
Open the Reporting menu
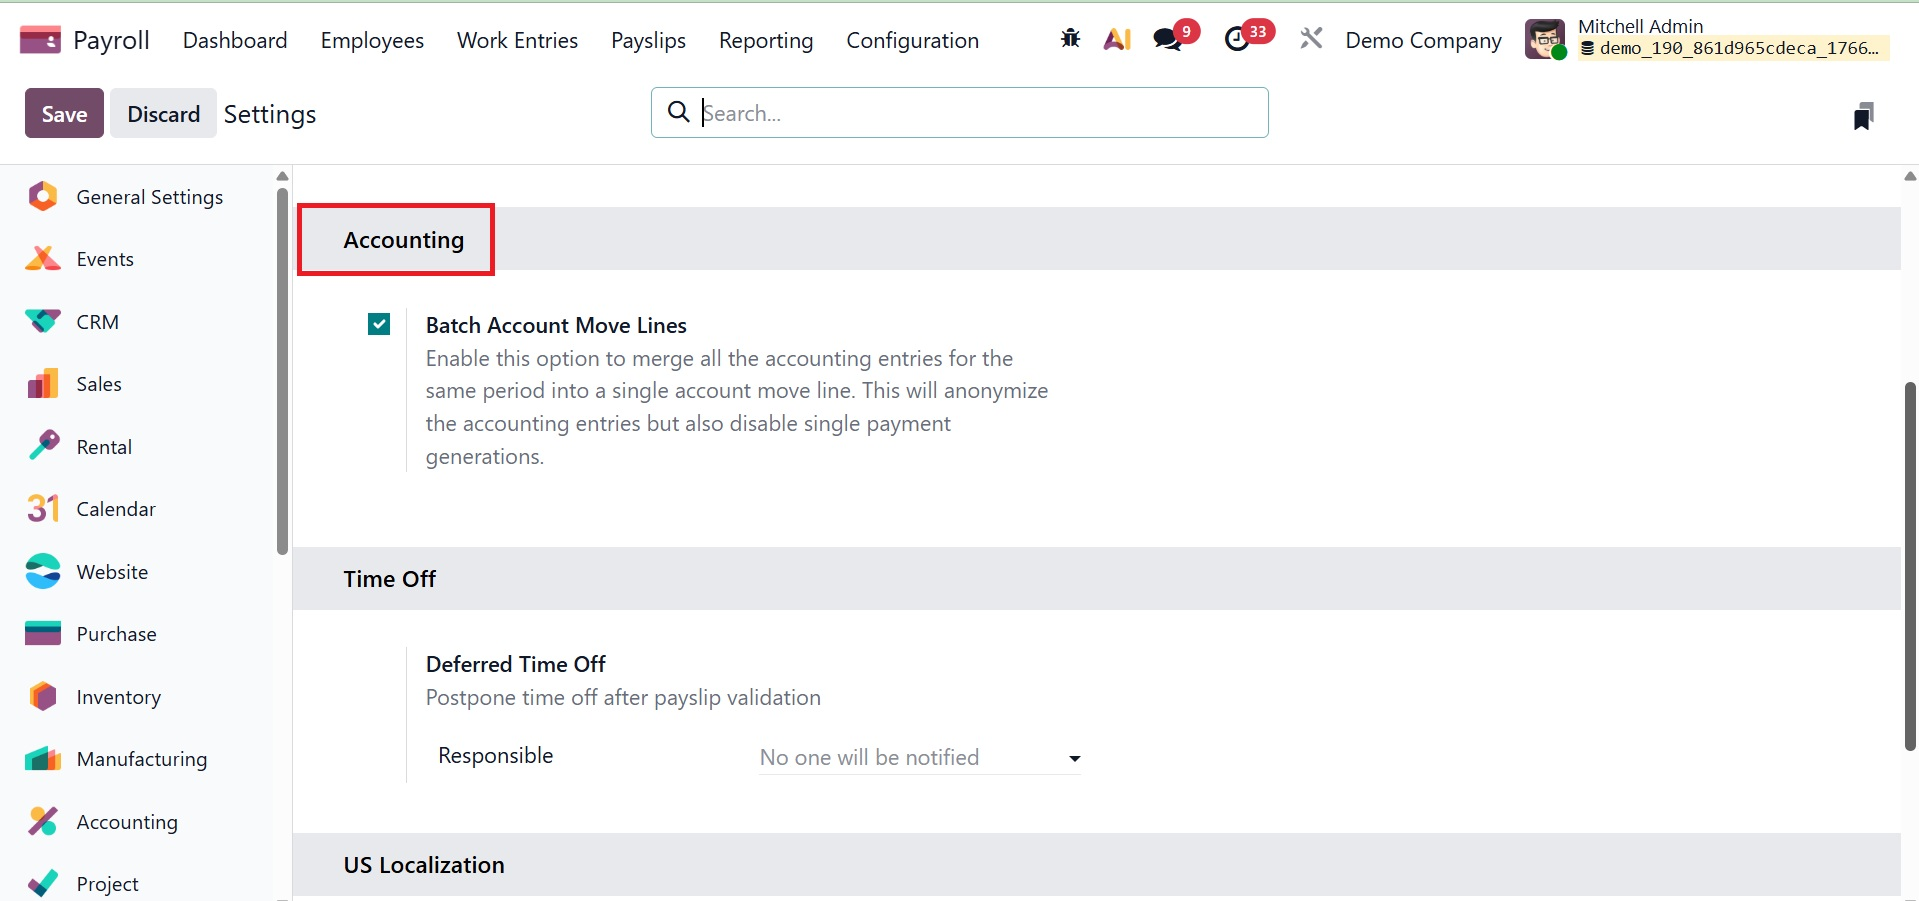(765, 40)
